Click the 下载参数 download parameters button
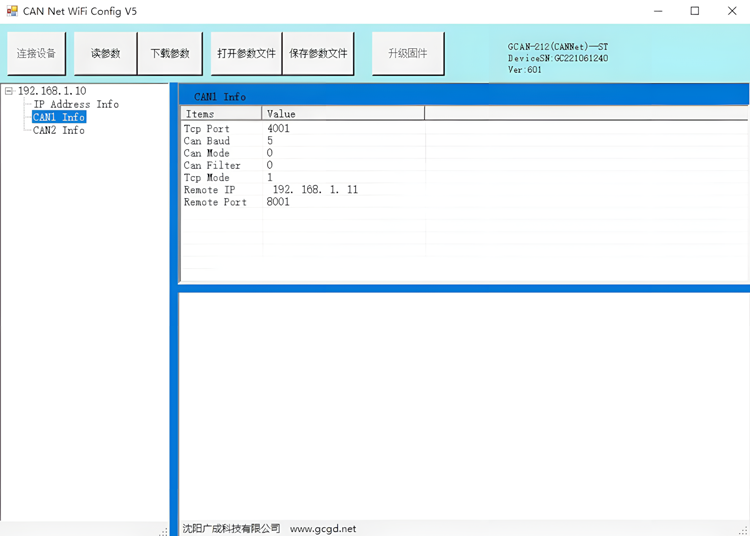 (x=169, y=53)
